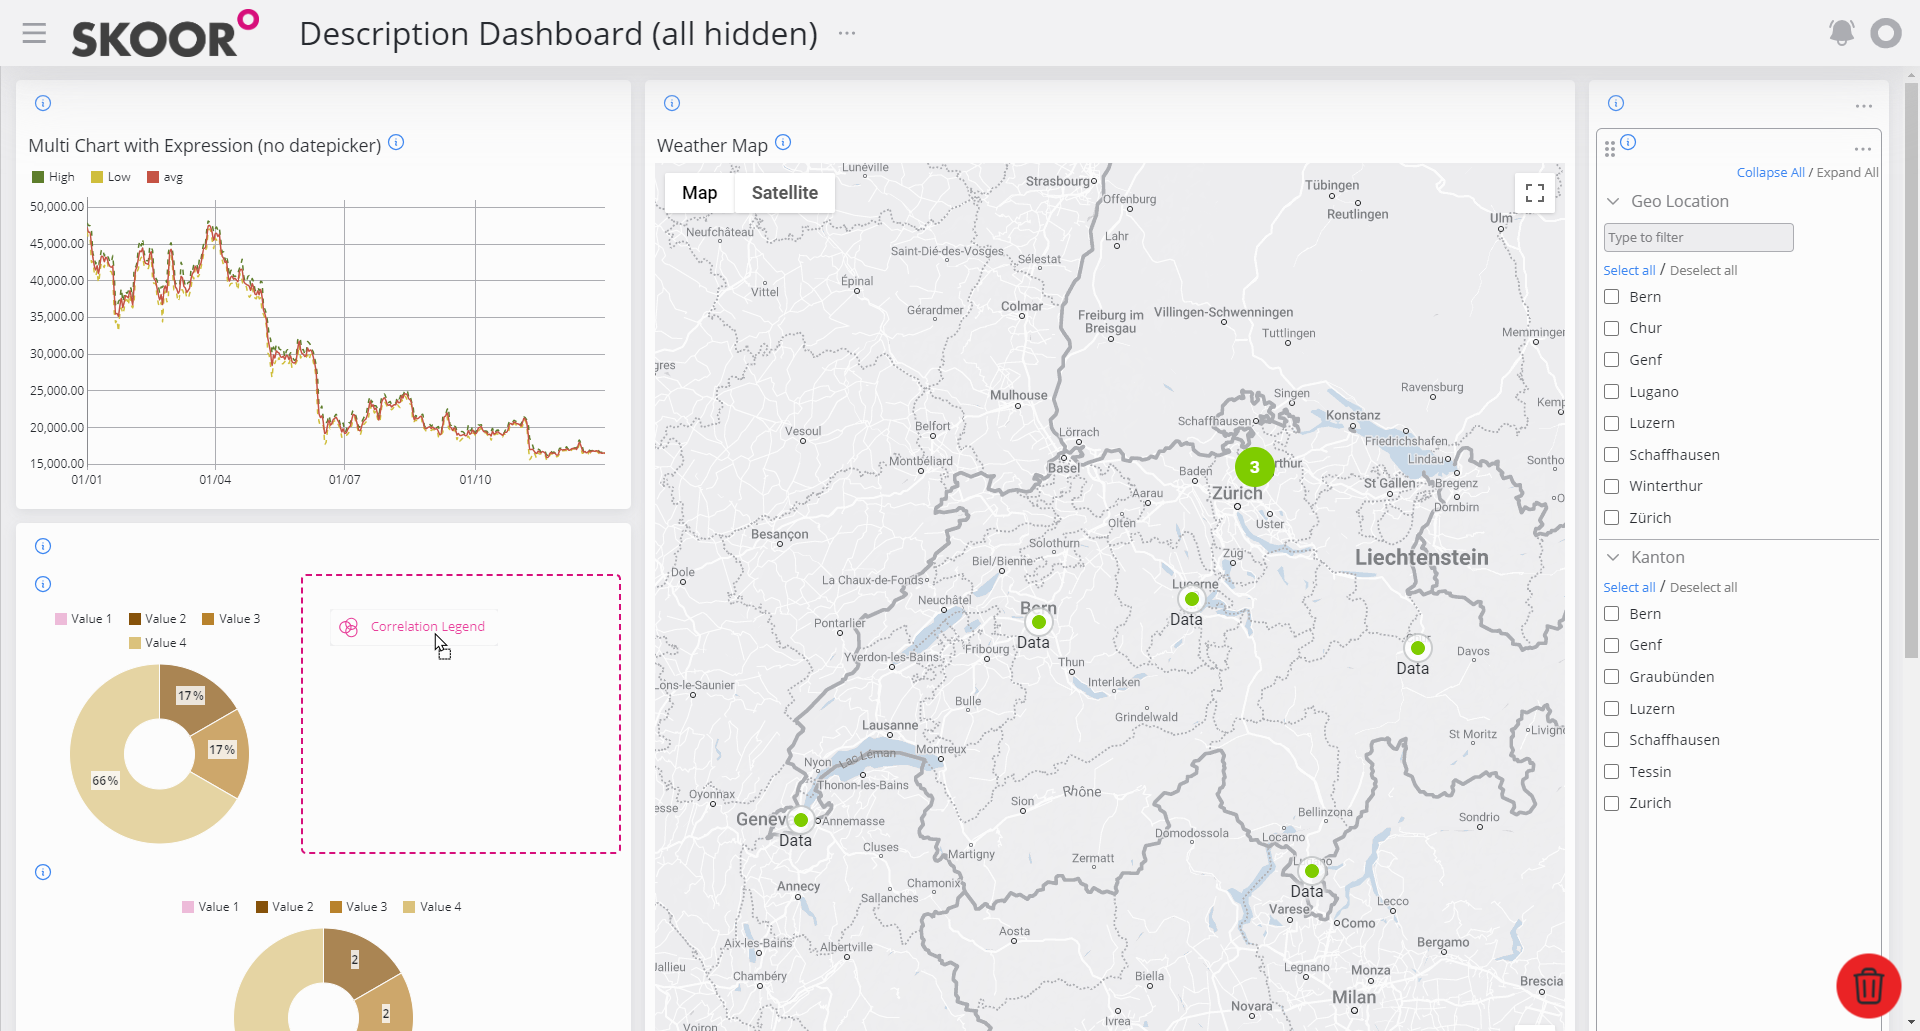Collapse the Kanton section
The image size is (1920, 1031).
pos(1612,557)
